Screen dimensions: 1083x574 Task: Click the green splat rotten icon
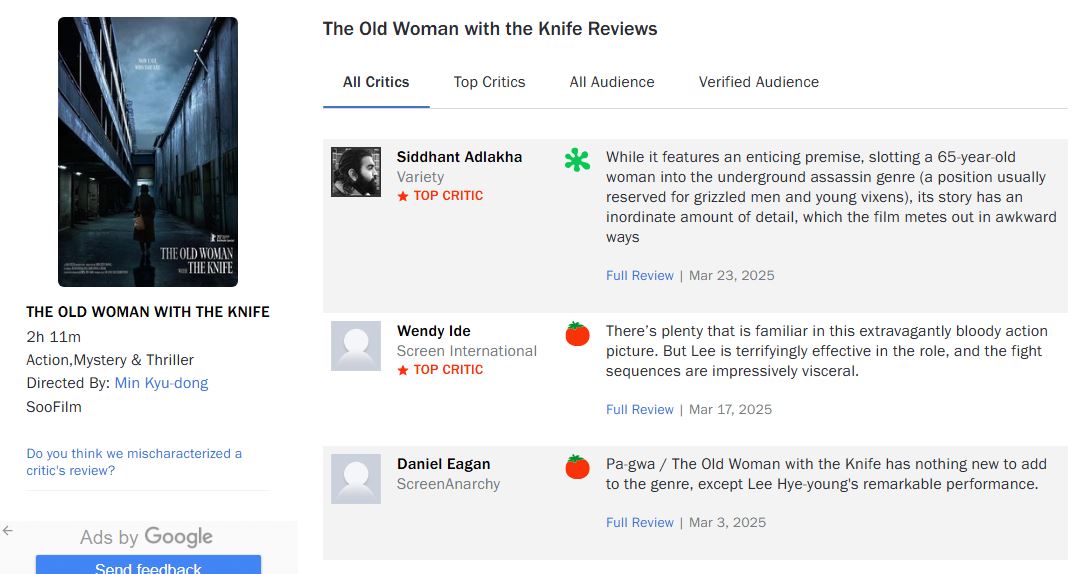577,160
